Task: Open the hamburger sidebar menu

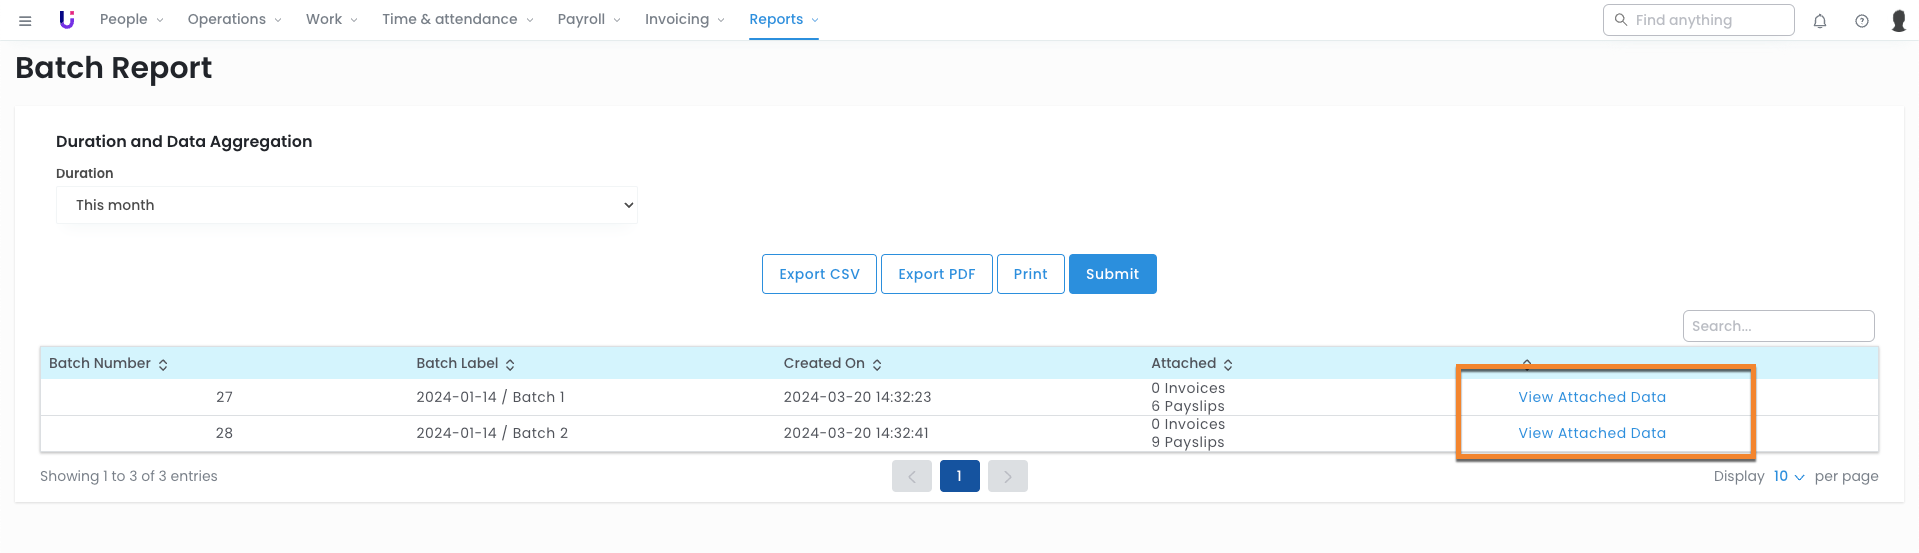Action: (x=25, y=20)
